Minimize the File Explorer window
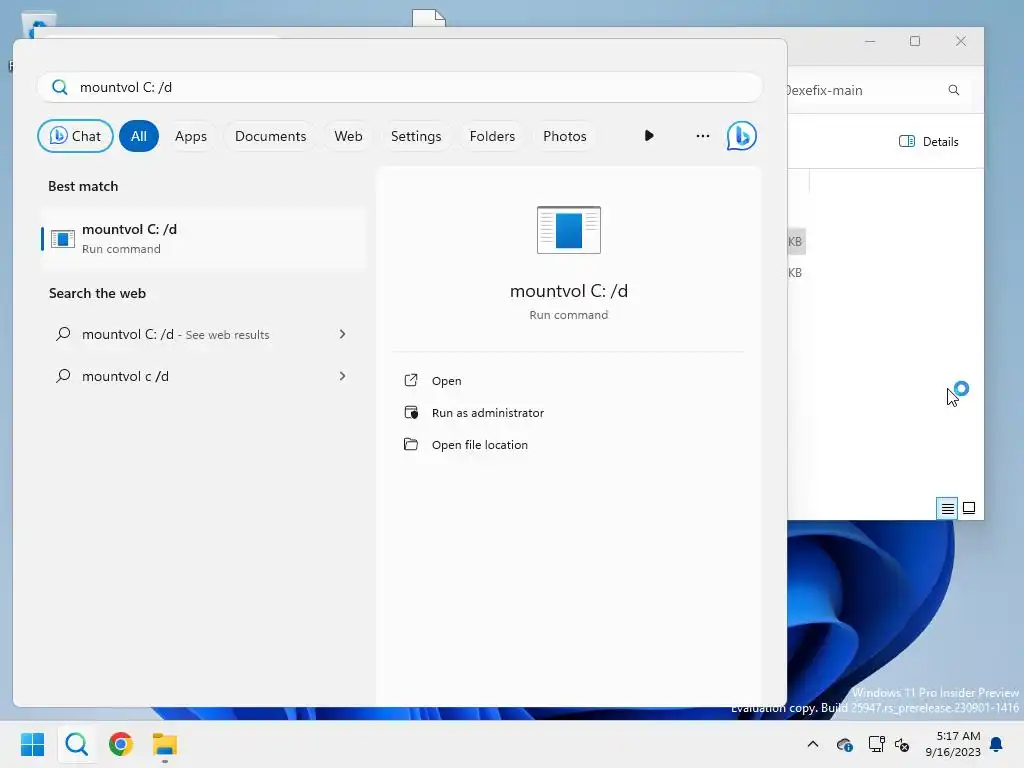Screen dimensions: 1024x768 870,41
